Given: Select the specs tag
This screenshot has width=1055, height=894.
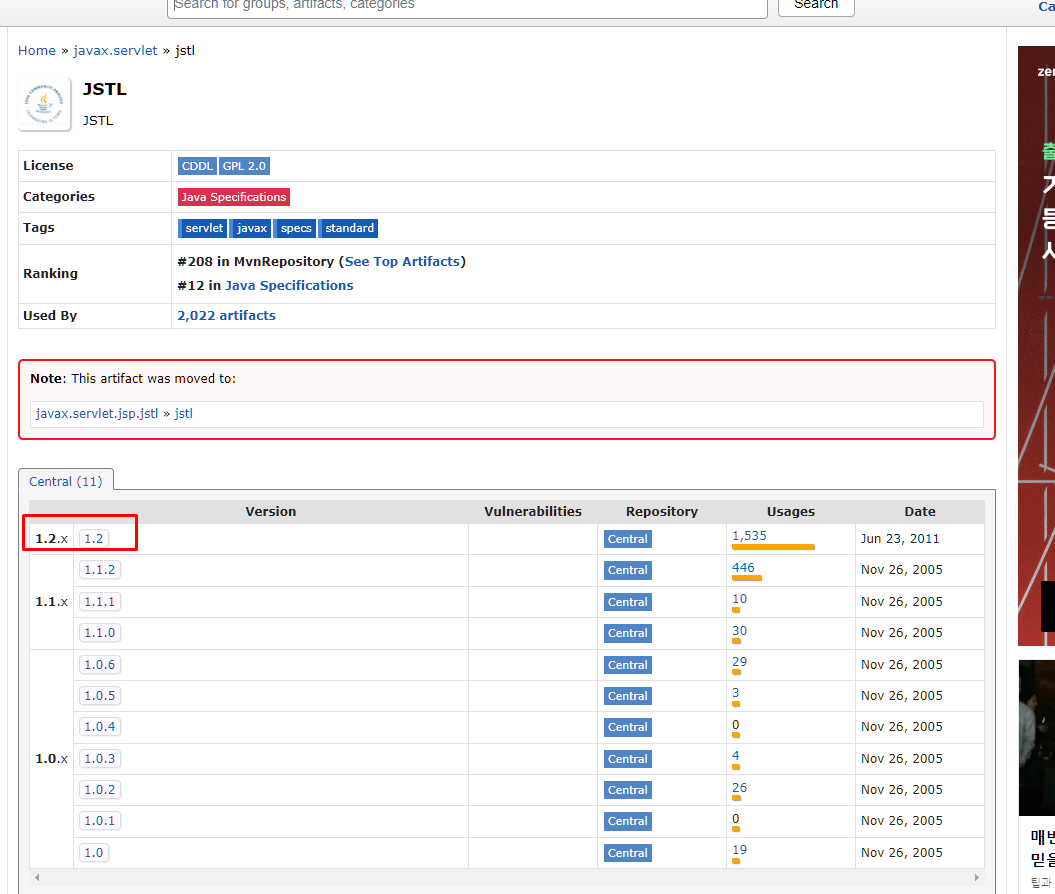Looking at the screenshot, I should click(x=295, y=228).
